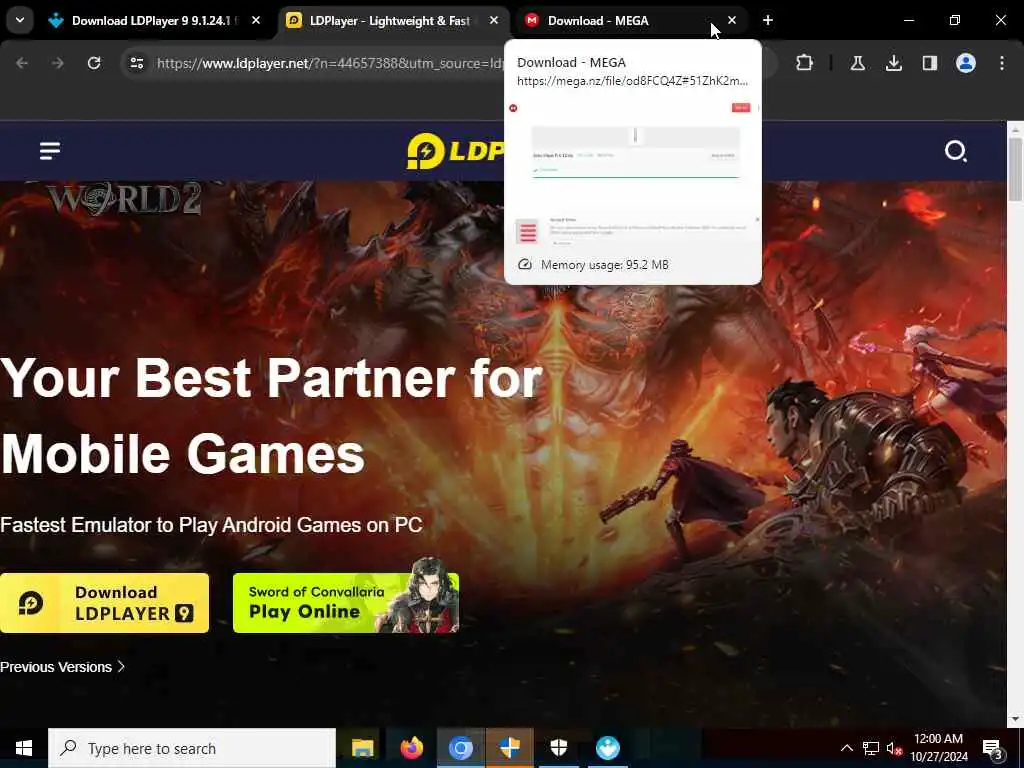Open the notification center icon
Screen dimensions: 1024x768
[x=993, y=748]
